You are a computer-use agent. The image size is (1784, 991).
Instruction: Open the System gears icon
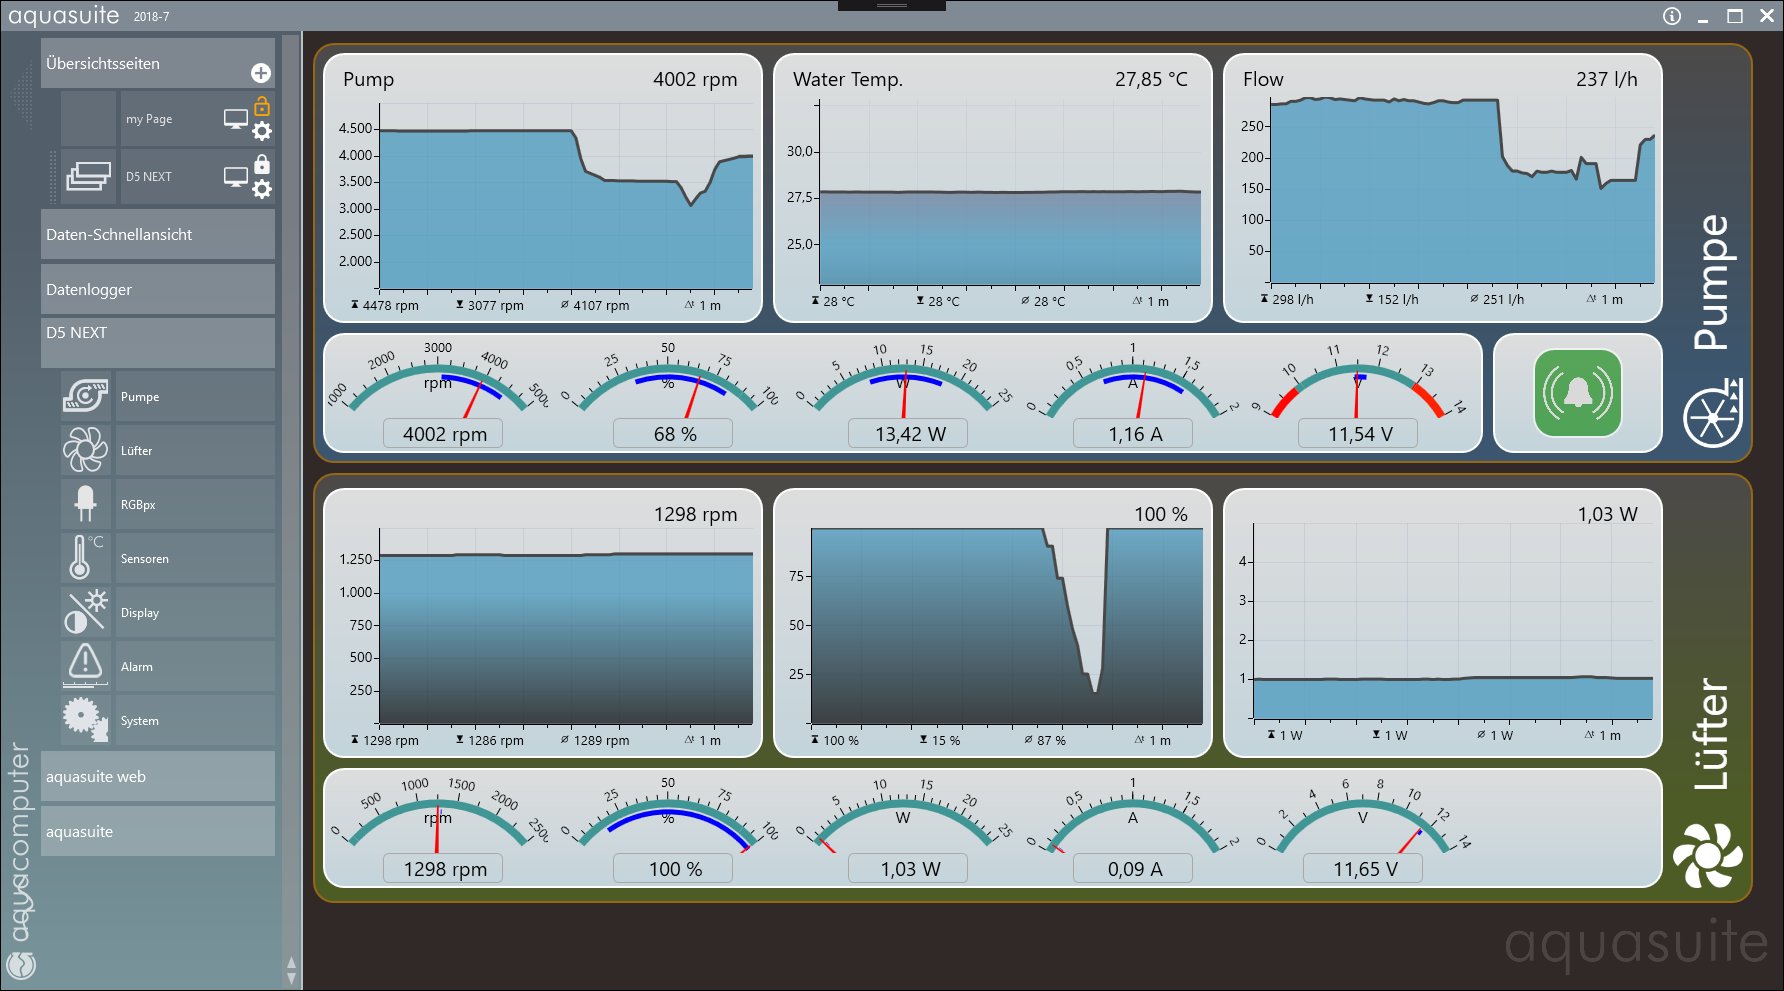(85, 720)
